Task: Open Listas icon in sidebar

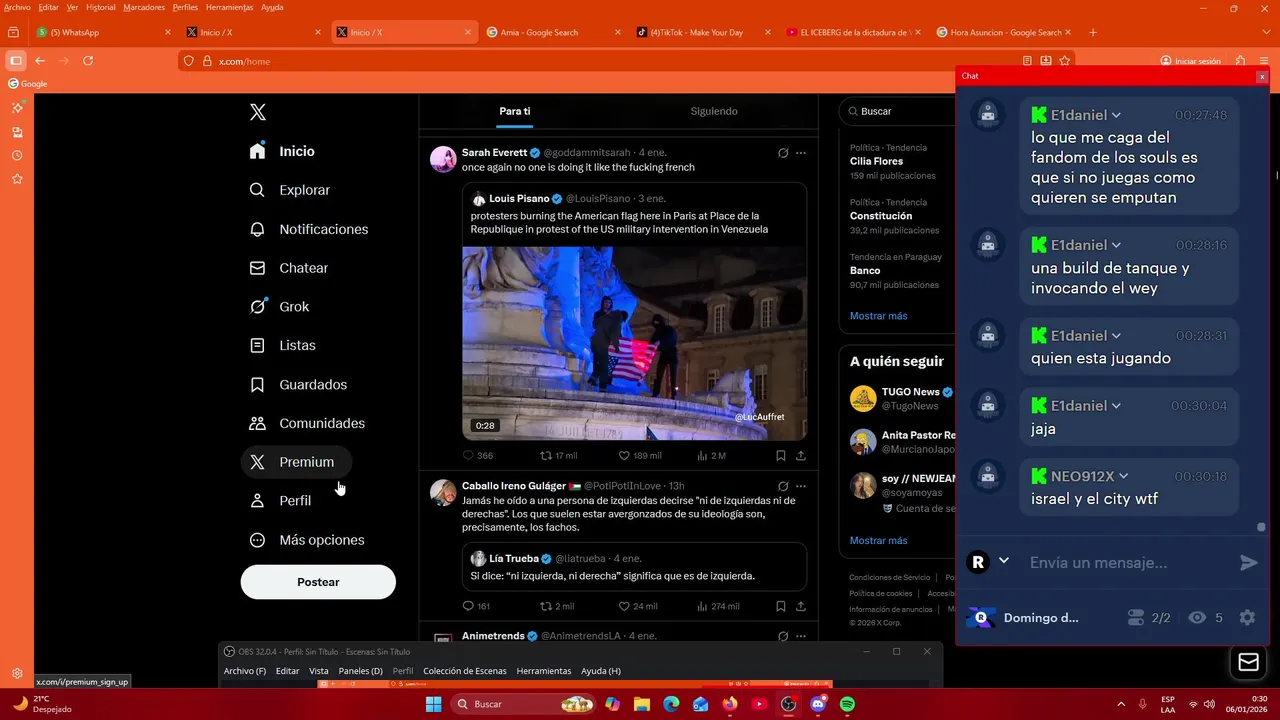Action: point(257,345)
